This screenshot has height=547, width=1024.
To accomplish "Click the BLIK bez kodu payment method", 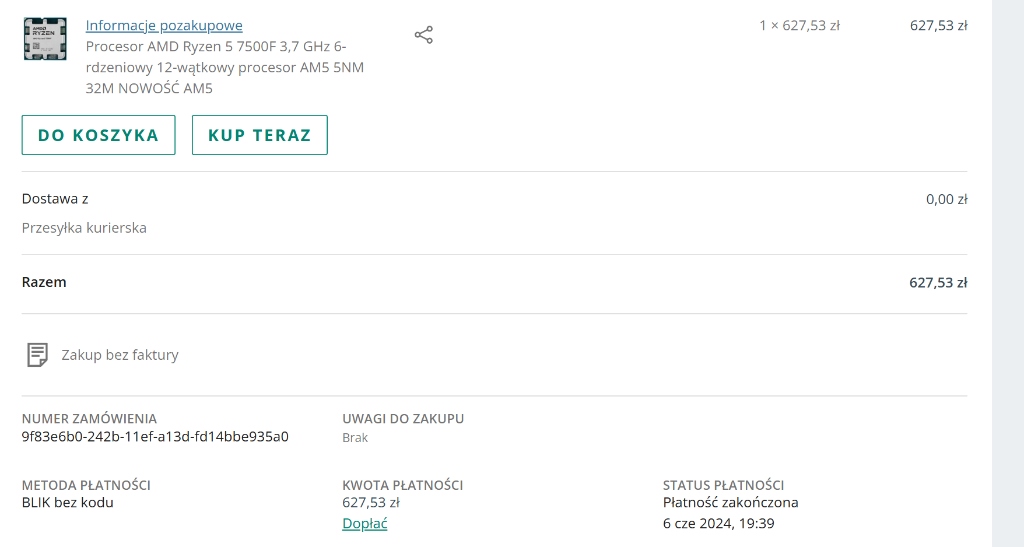I will tap(67, 502).
